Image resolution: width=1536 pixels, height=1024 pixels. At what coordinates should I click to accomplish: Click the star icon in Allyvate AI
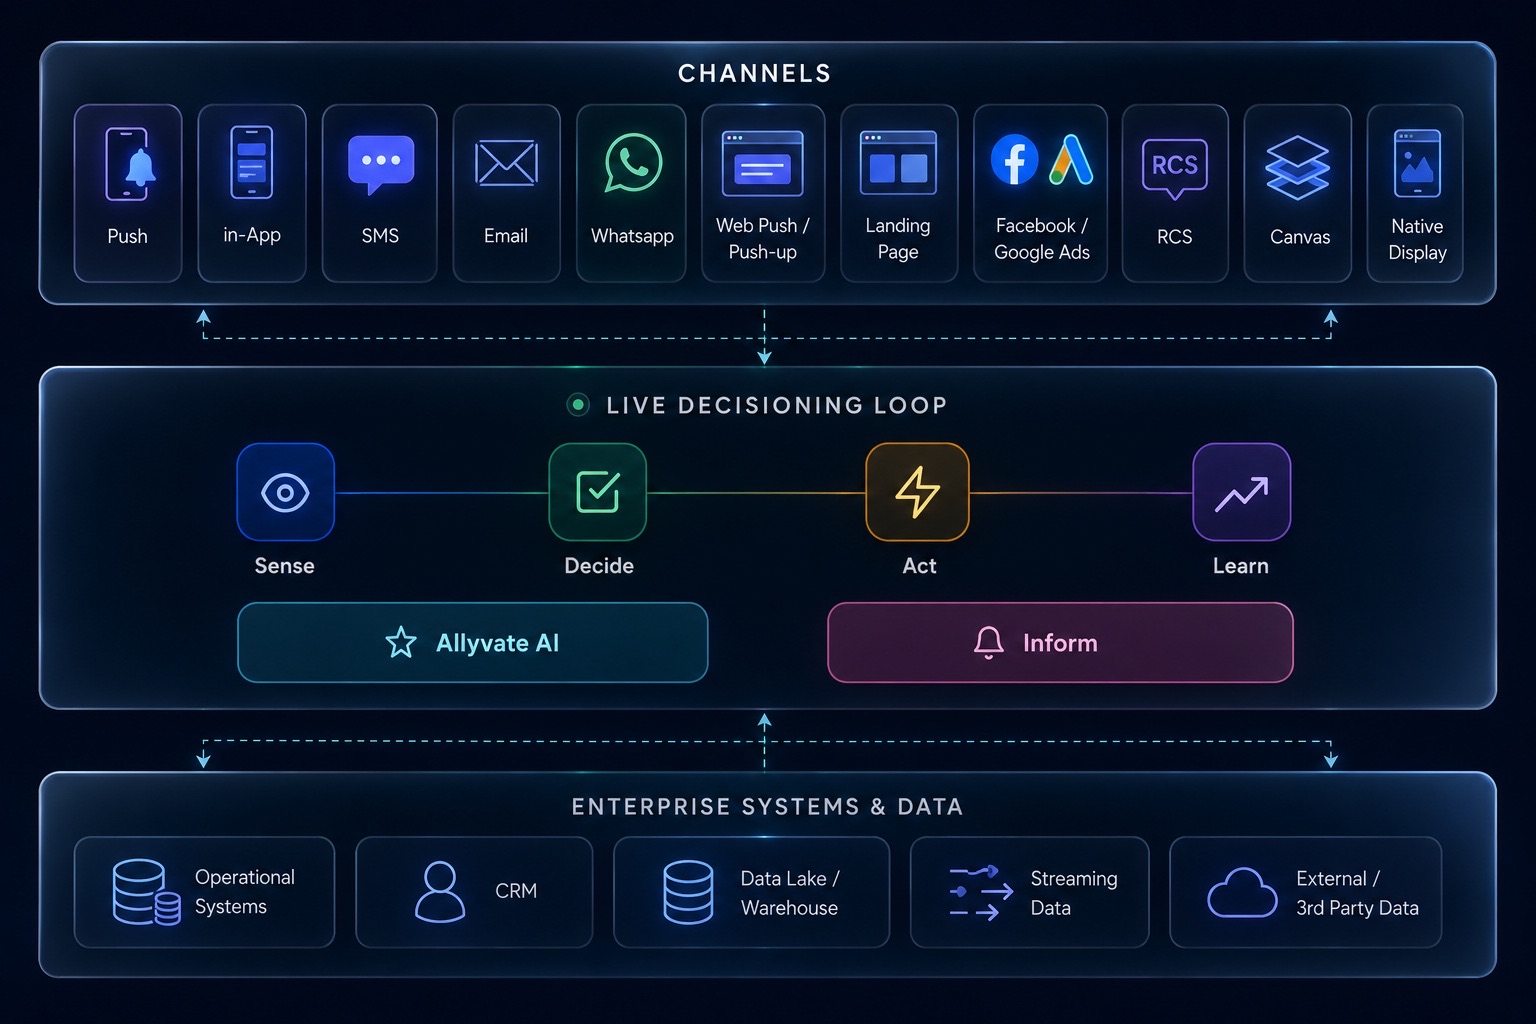401,642
